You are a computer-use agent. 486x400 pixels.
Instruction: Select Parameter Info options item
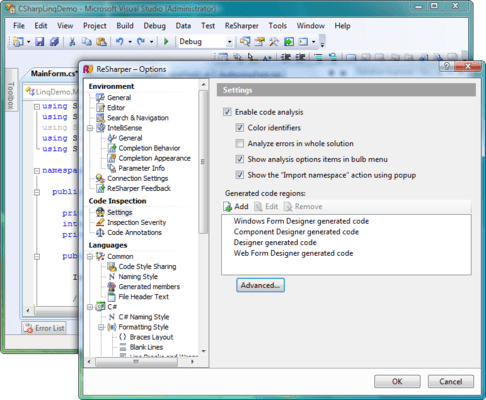[x=142, y=168]
